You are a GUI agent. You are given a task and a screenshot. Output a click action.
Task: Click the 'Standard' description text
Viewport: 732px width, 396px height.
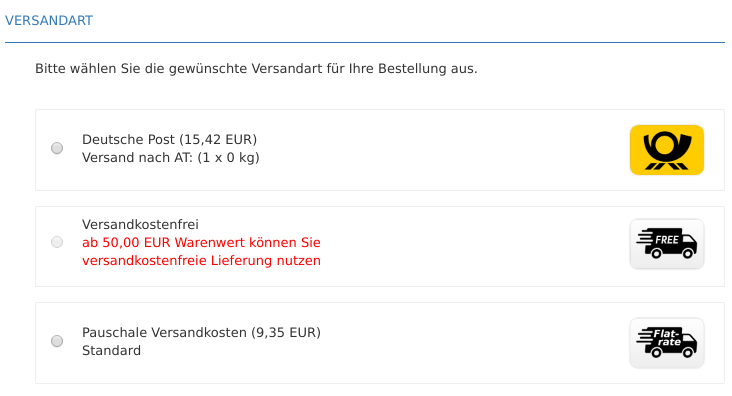click(x=111, y=351)
